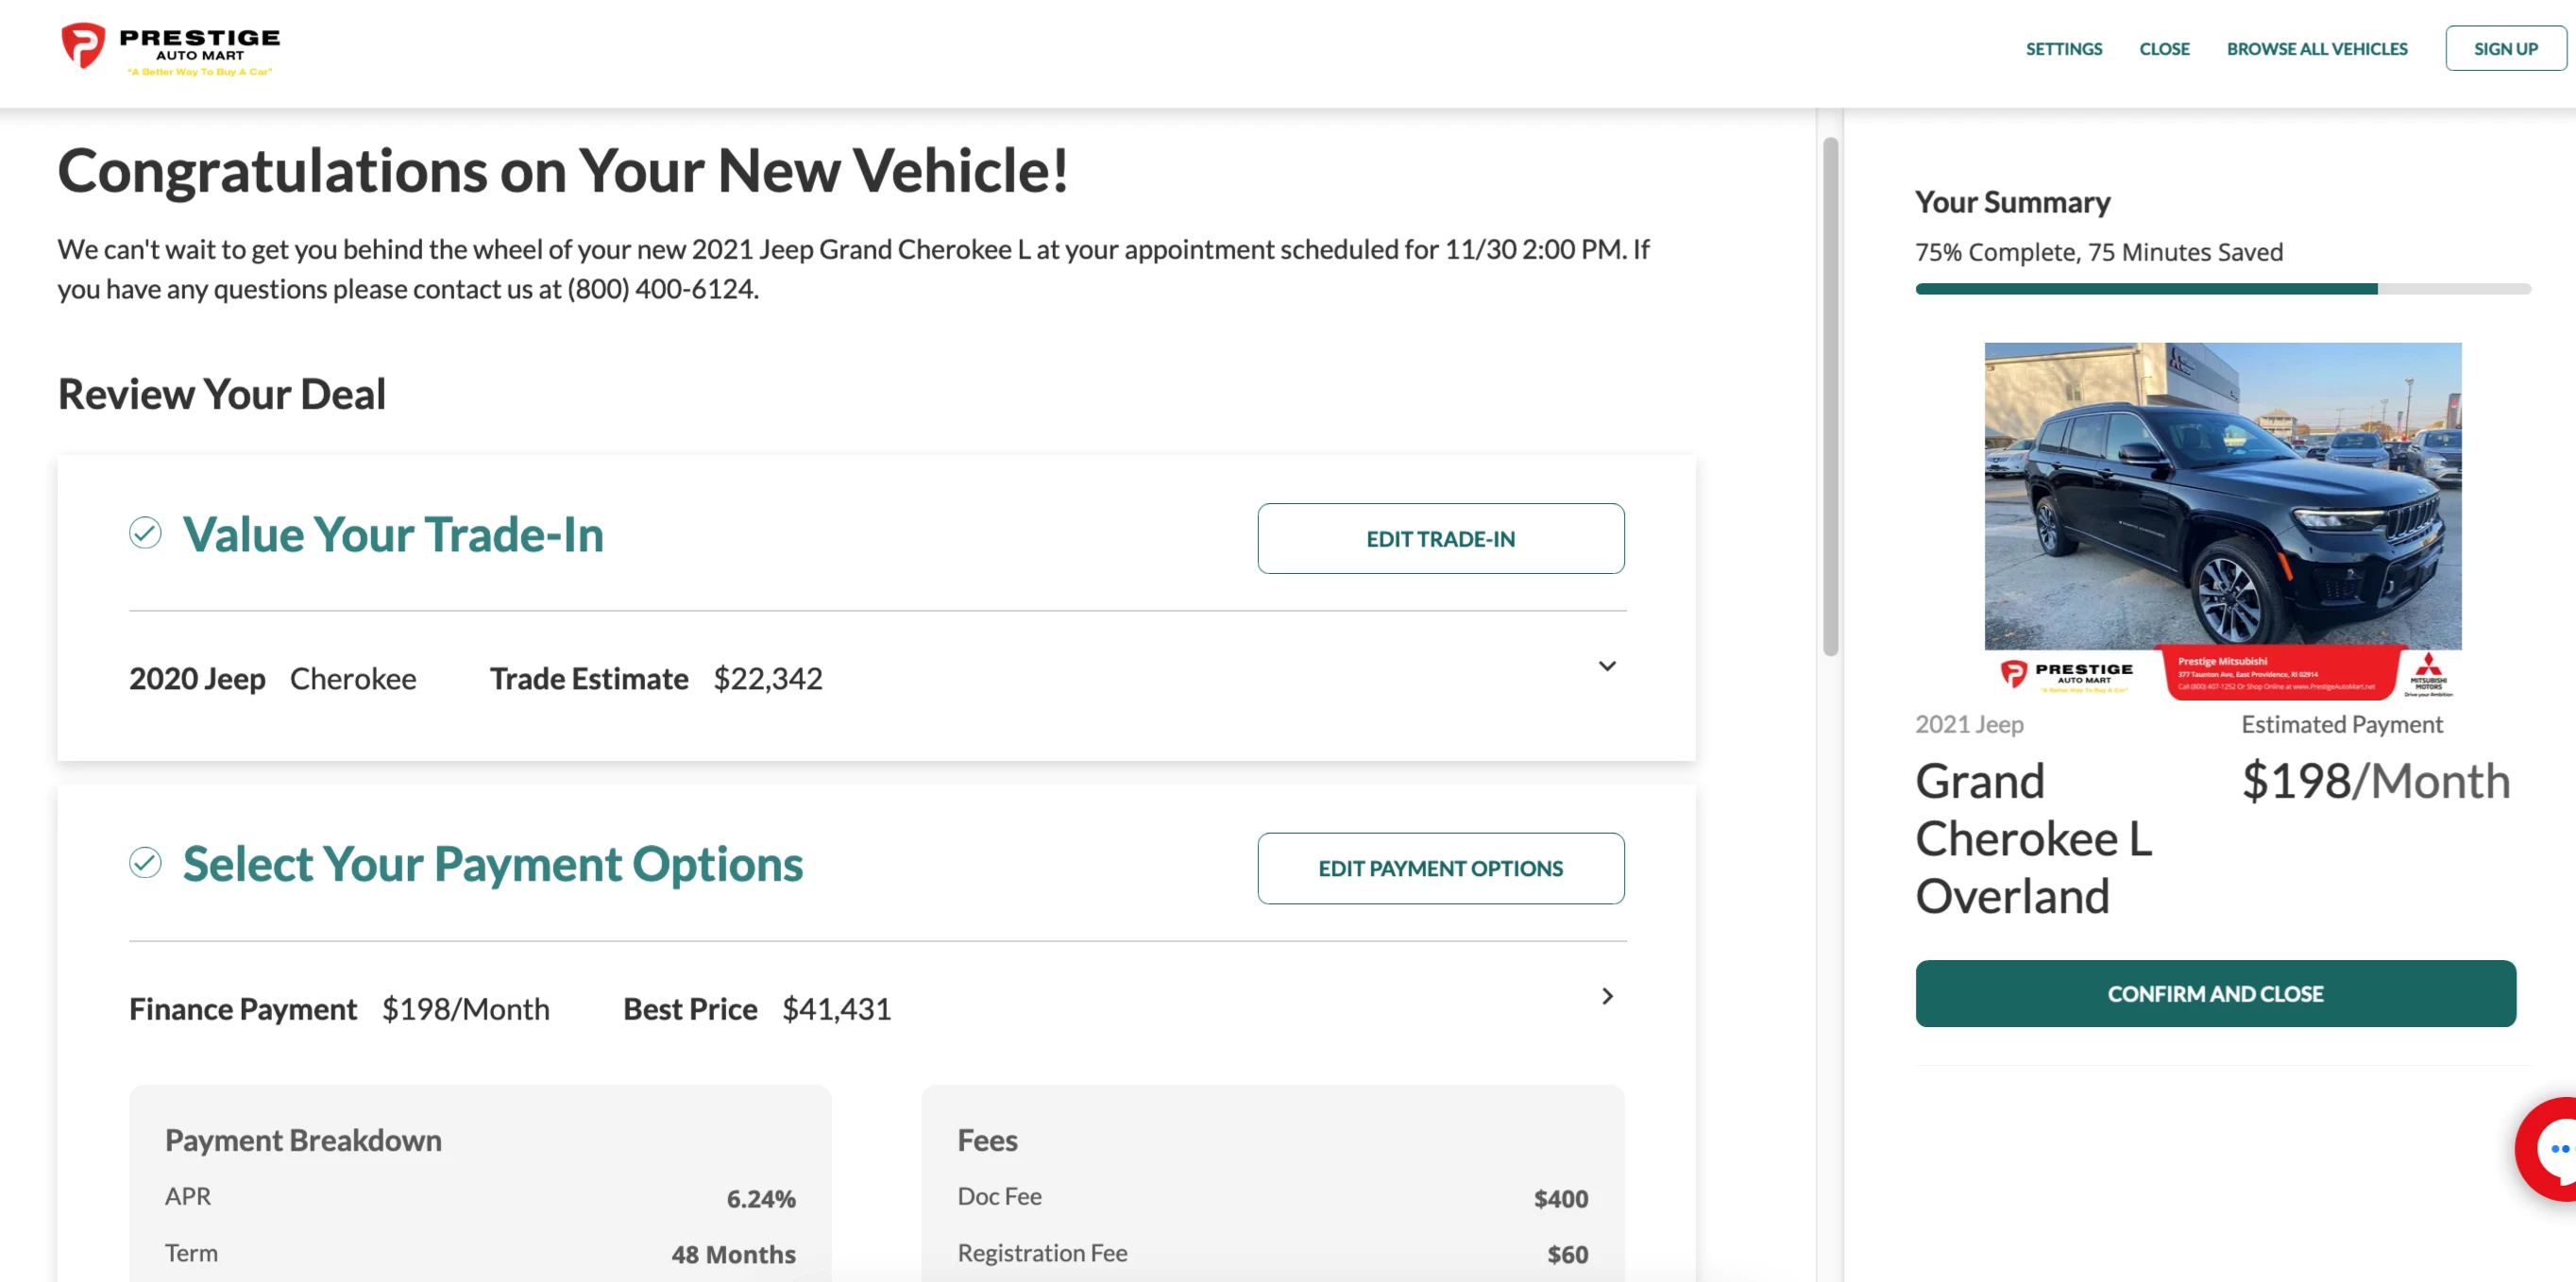The width and height of the screenshot is (2576, 1282).
Task: Click Edit Payment Options button
Action: [1440, 868]
